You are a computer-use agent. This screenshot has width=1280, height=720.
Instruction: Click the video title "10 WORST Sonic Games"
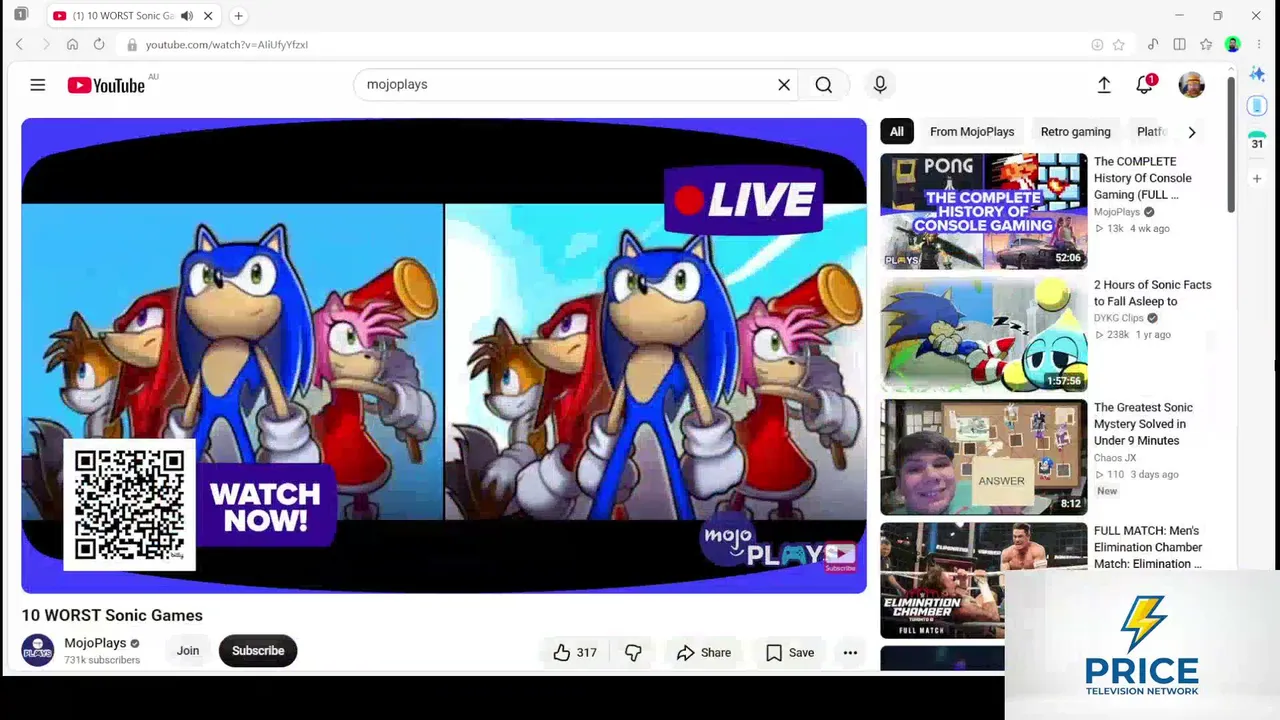coord(112,615)
